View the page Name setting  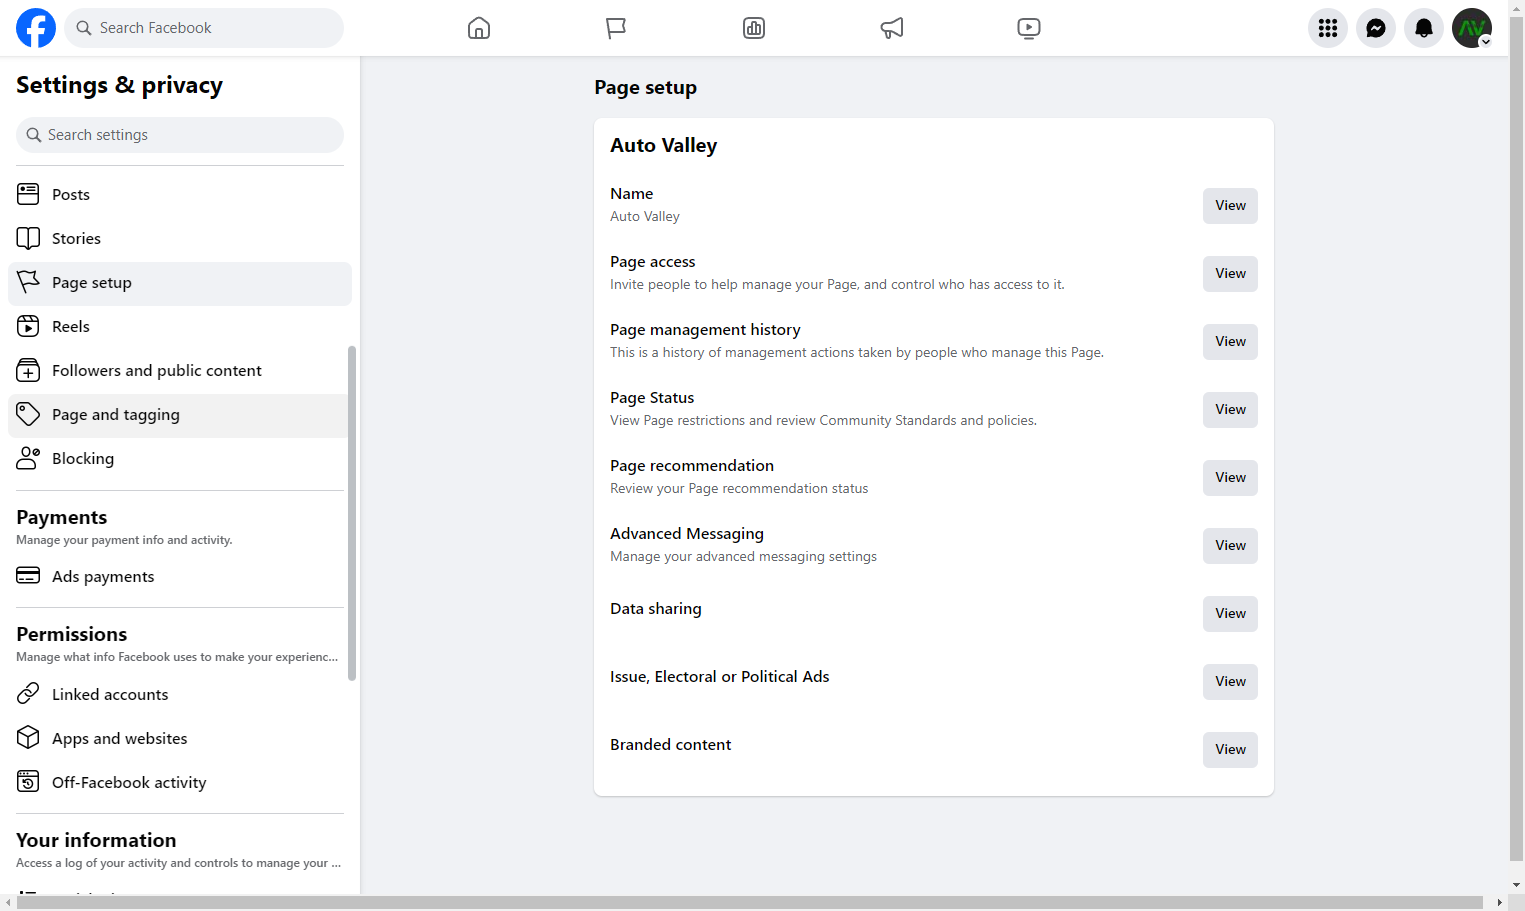click(x=1230, y=205)
